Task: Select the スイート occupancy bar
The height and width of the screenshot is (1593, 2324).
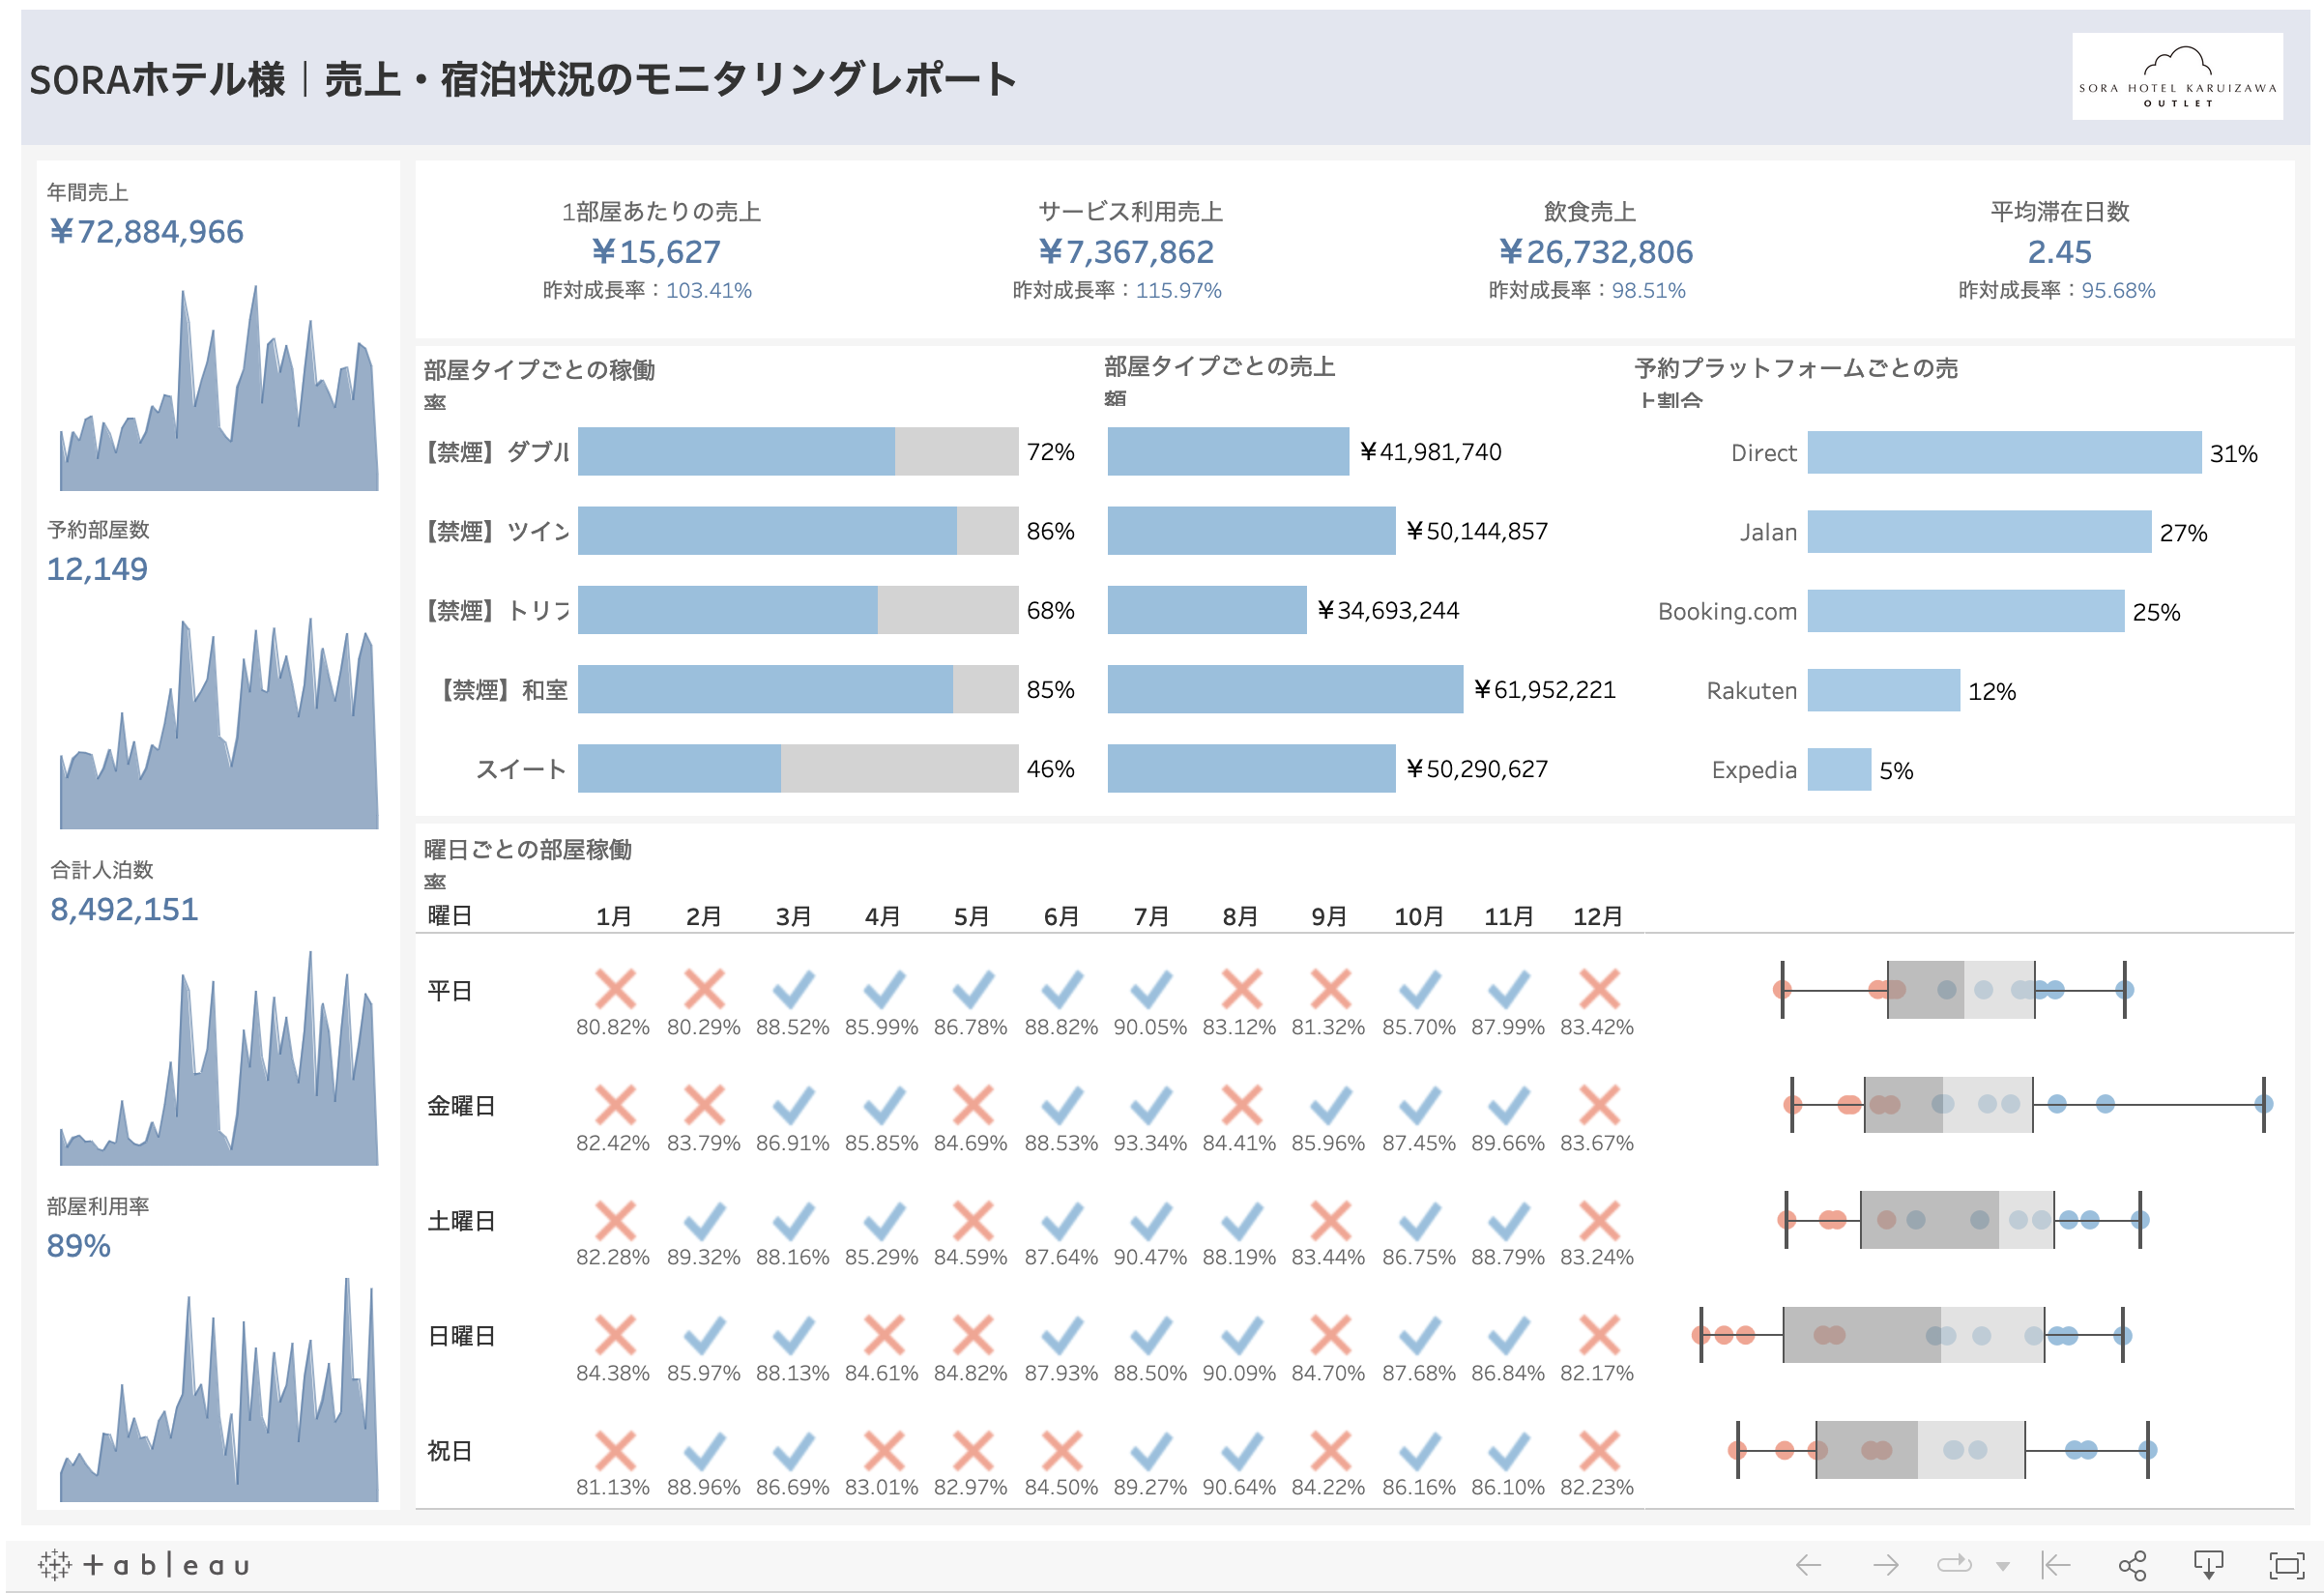Action: pyautogui.click(x=679, y=768)
